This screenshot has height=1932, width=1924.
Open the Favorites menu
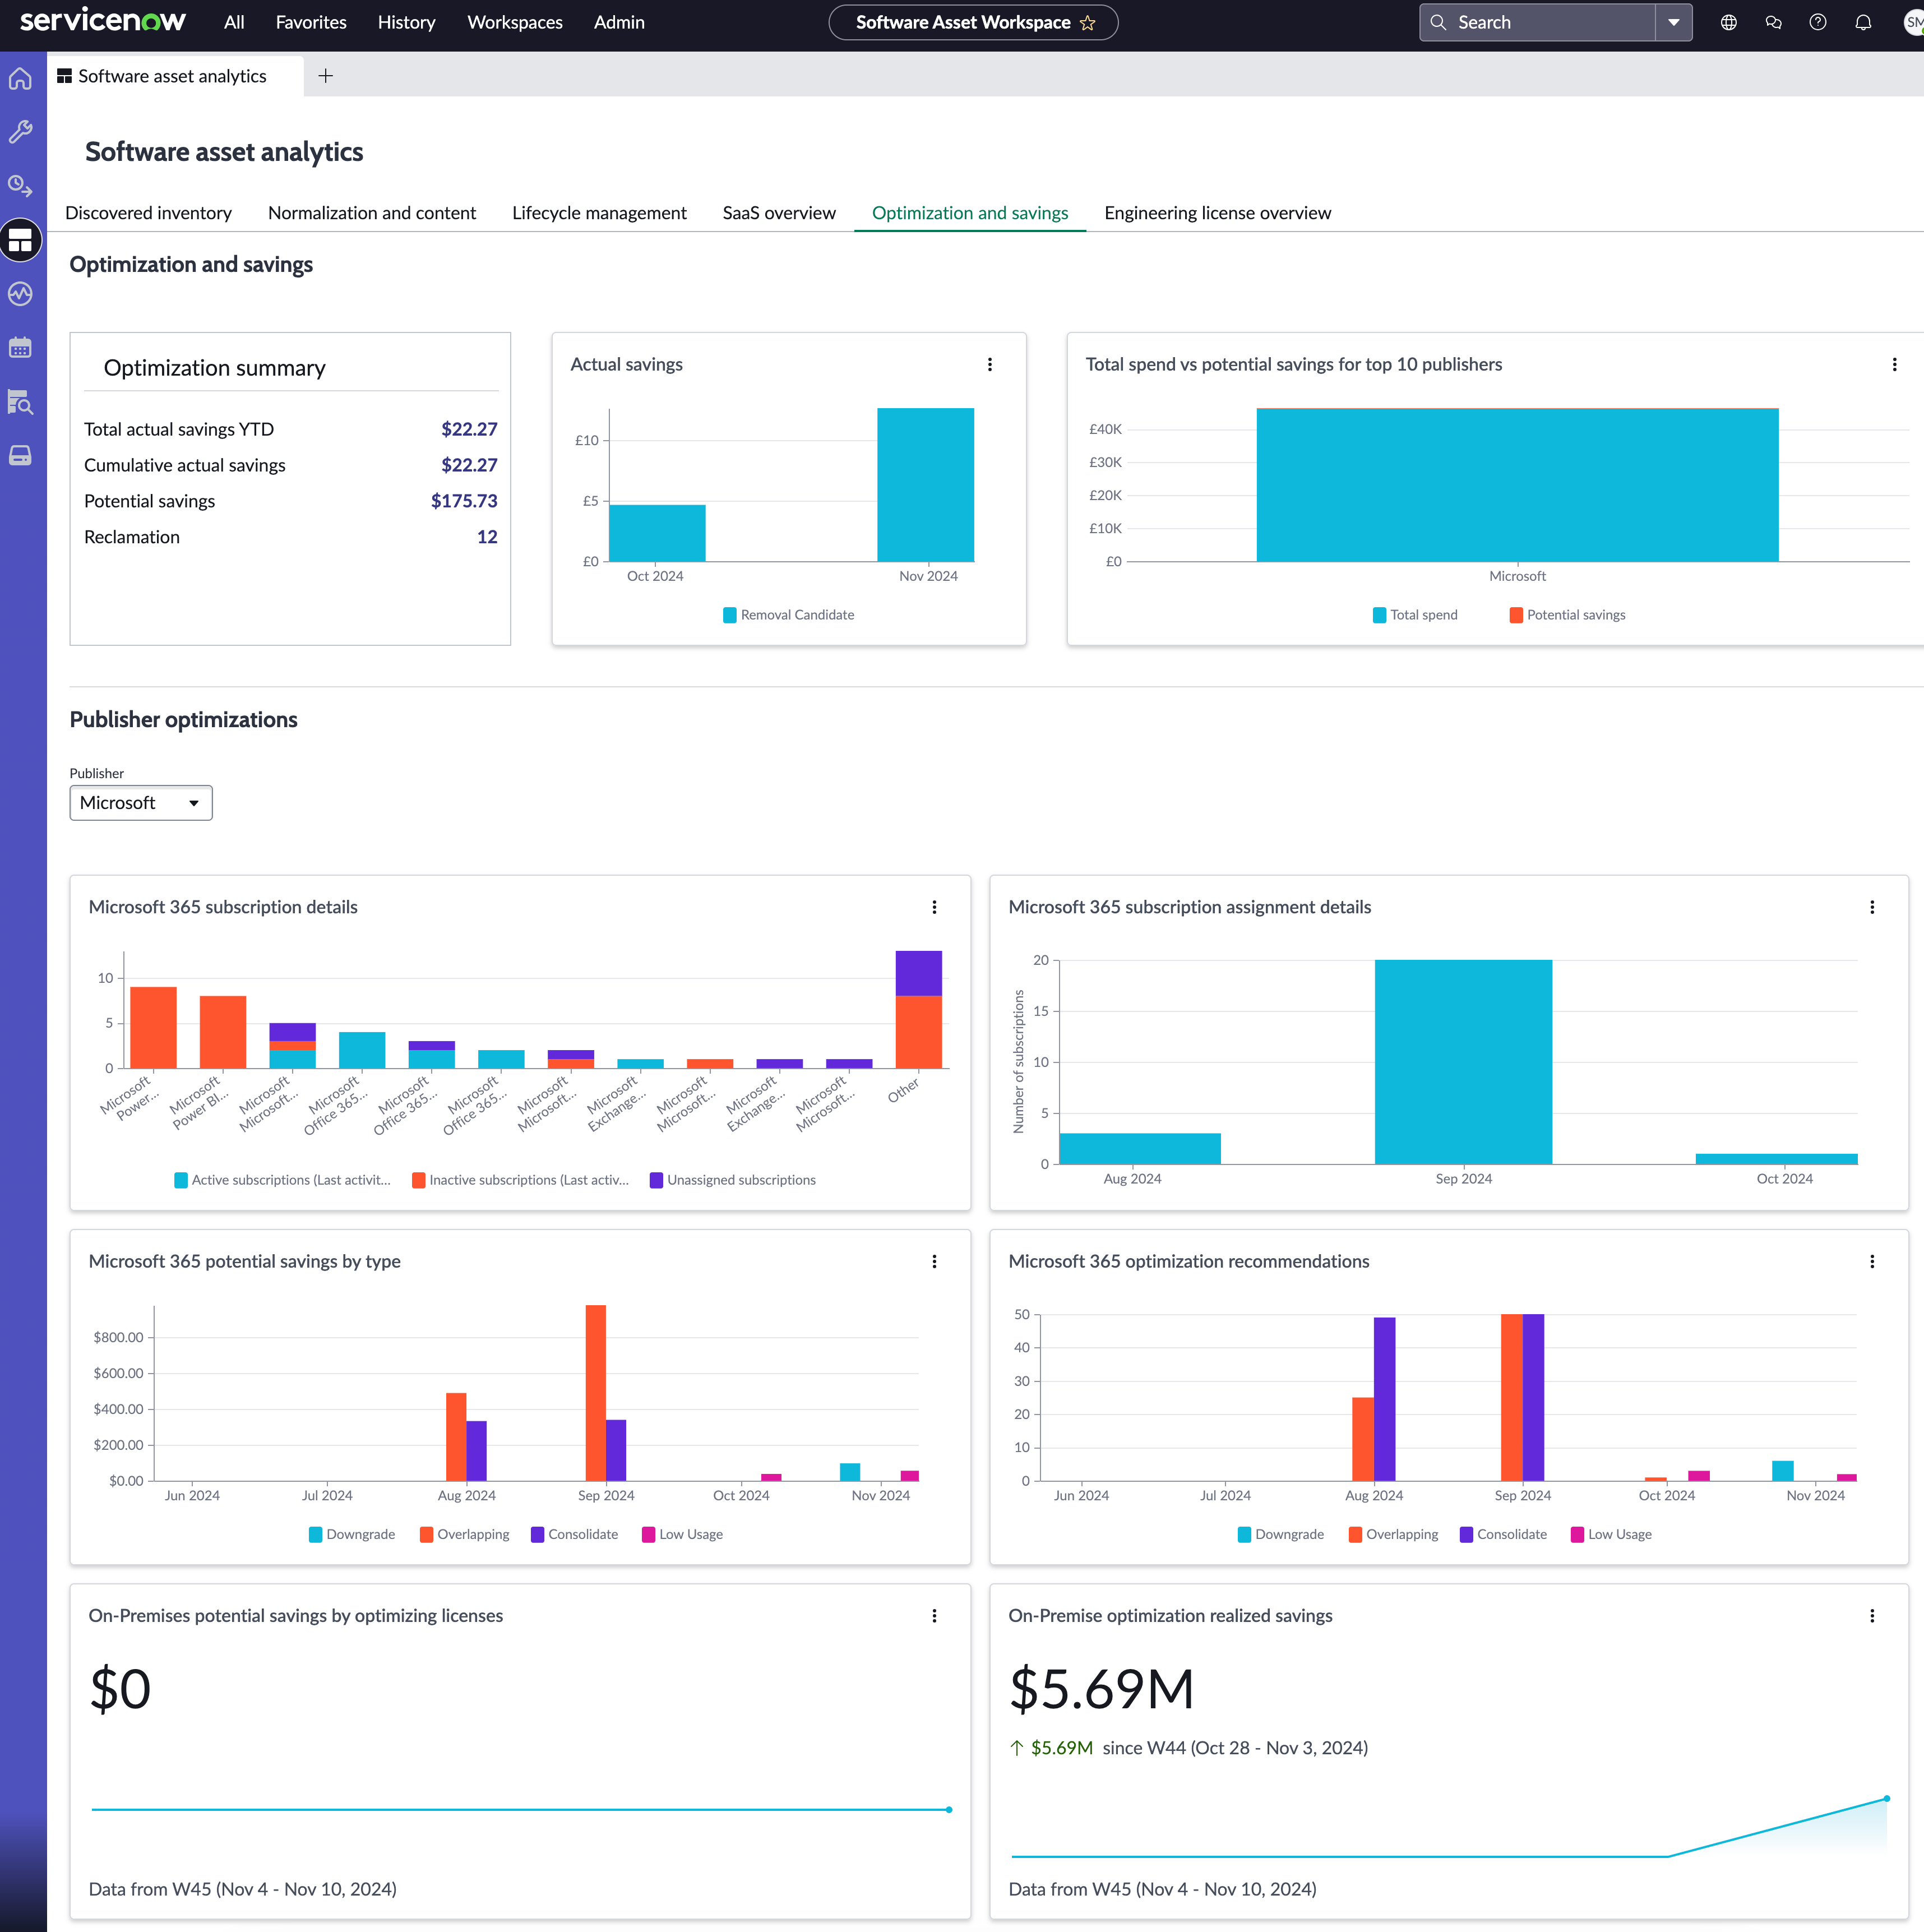[x=311, y=22]
